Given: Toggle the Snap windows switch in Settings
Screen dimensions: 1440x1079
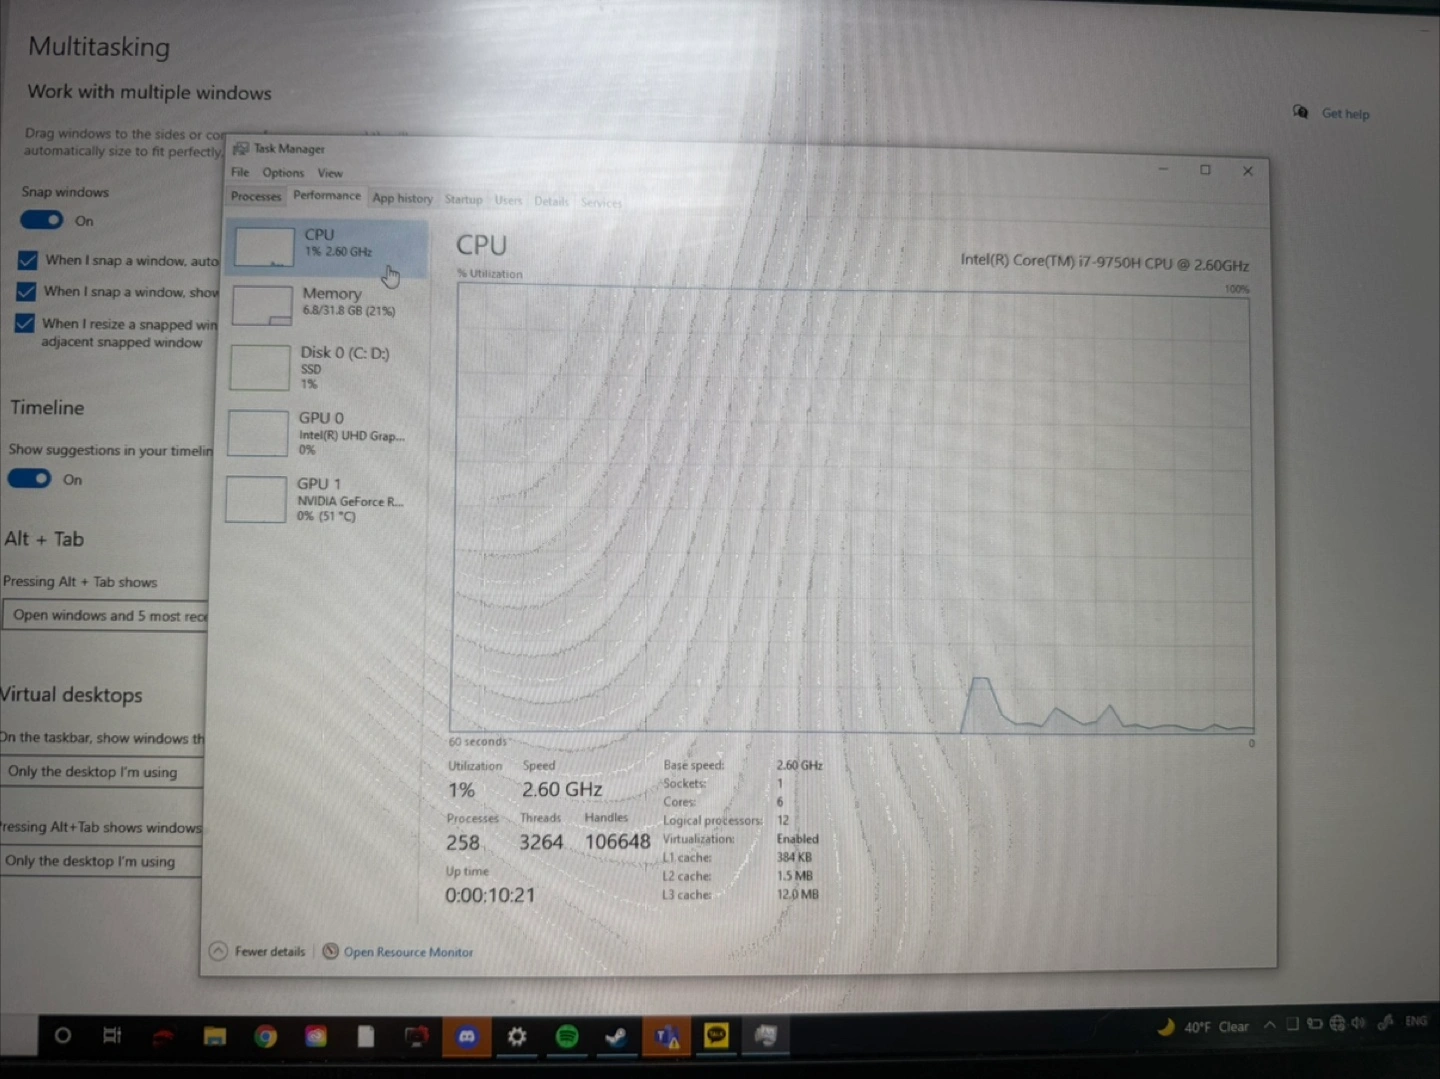Looking at the screenshot, I should click(x=42, y=220).
